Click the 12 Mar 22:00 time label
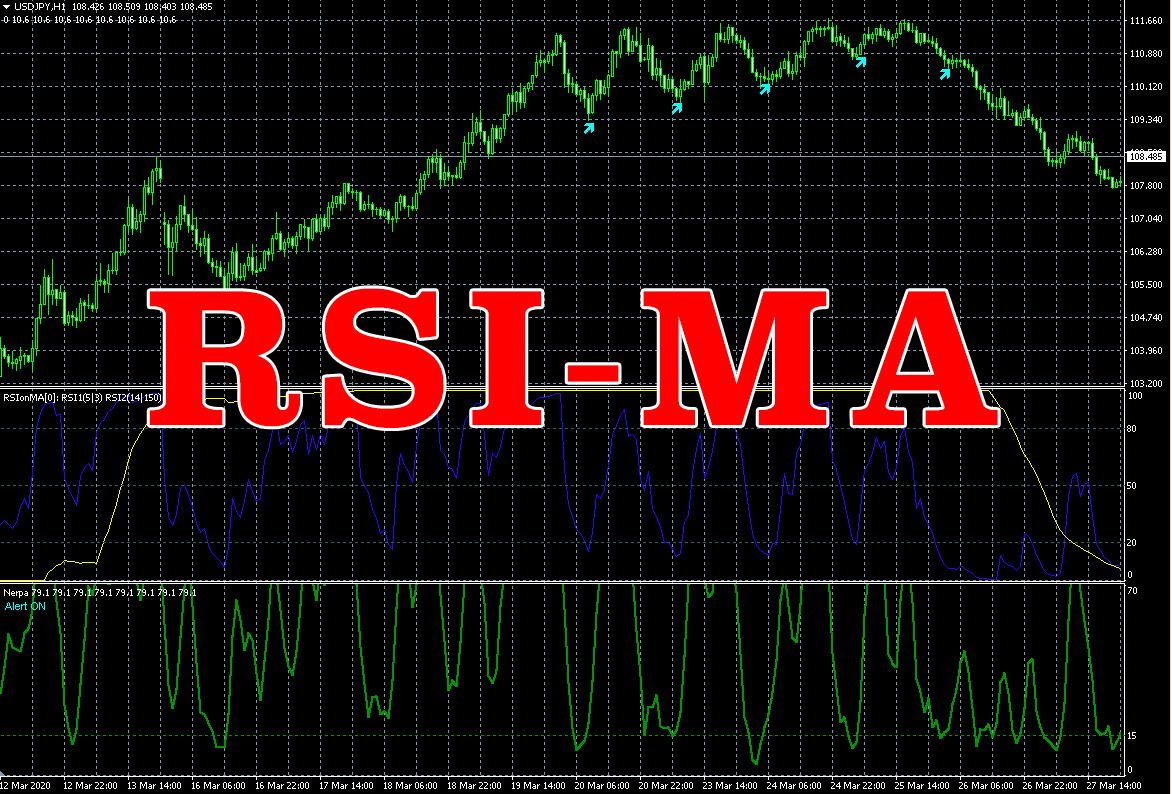 click(x=90, y=785)
